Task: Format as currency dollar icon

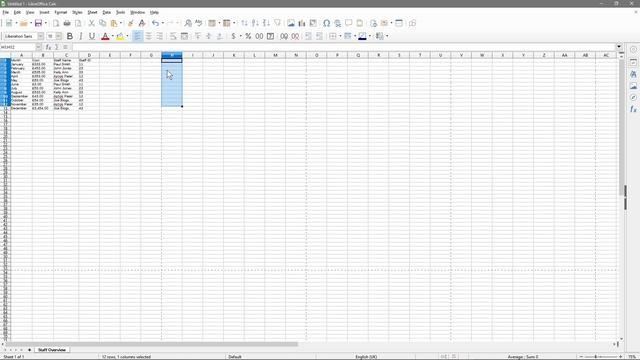Action: (233, 36)
